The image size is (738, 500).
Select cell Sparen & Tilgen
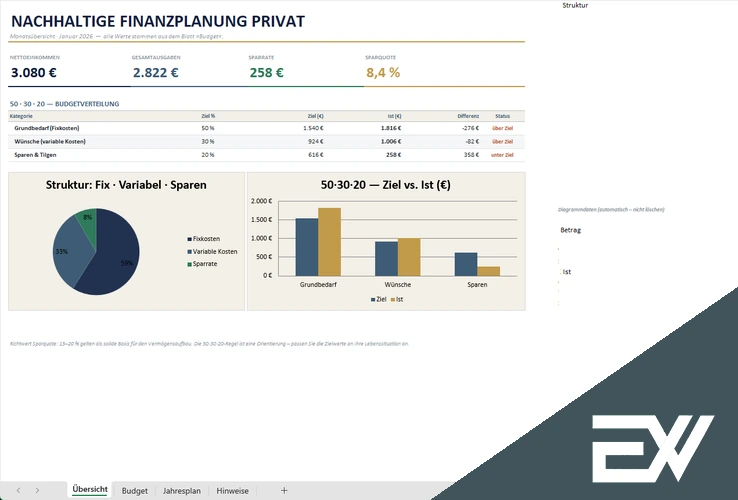(35, 154)
